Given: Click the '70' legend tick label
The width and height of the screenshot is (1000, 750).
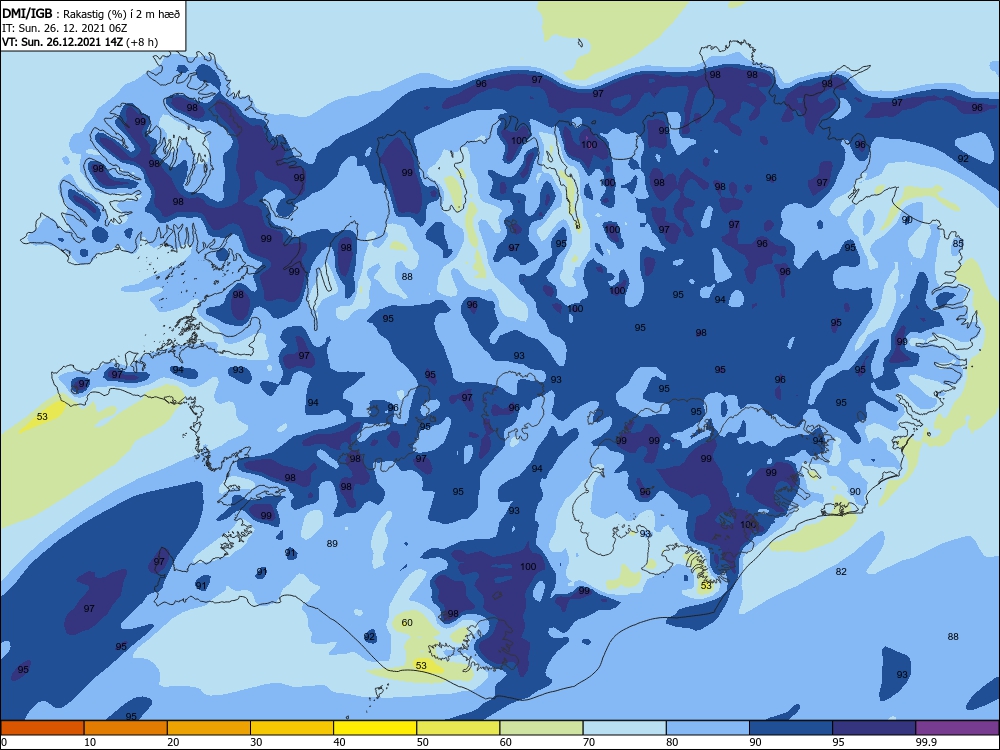Looking at the screenshot, I should coord(589,742).
